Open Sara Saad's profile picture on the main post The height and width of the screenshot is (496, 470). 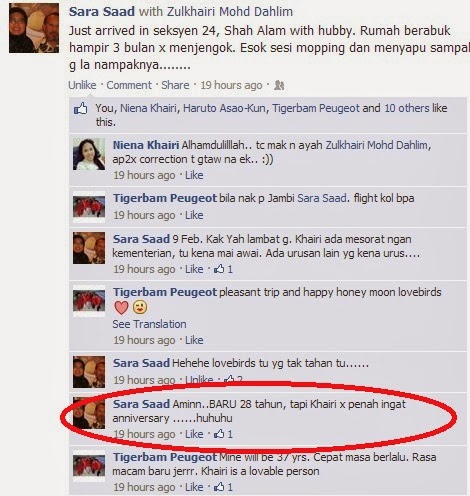click(x=34, y=28)
